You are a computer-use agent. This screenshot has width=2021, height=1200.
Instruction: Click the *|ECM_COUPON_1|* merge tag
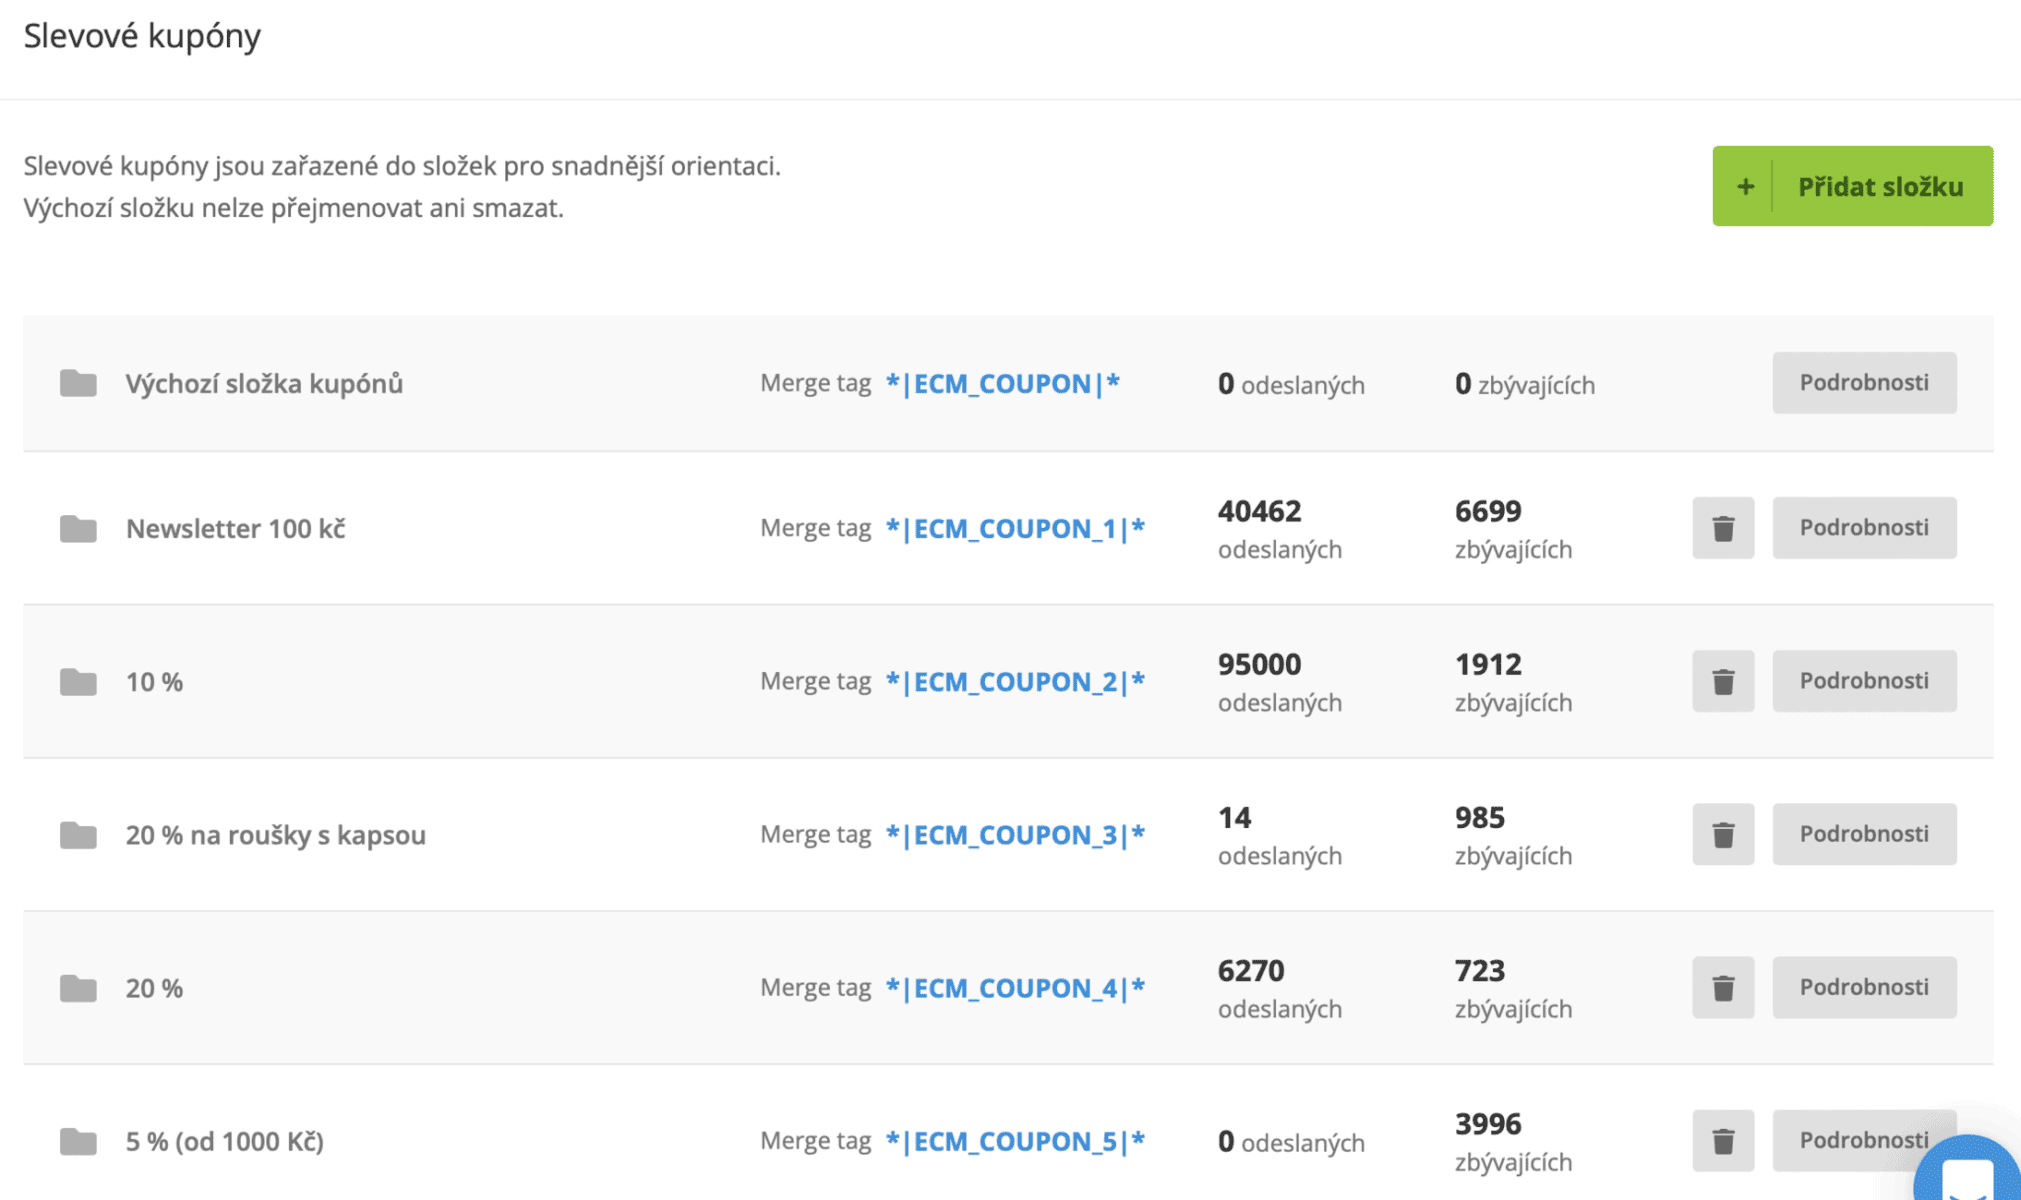pos(1014,528)
